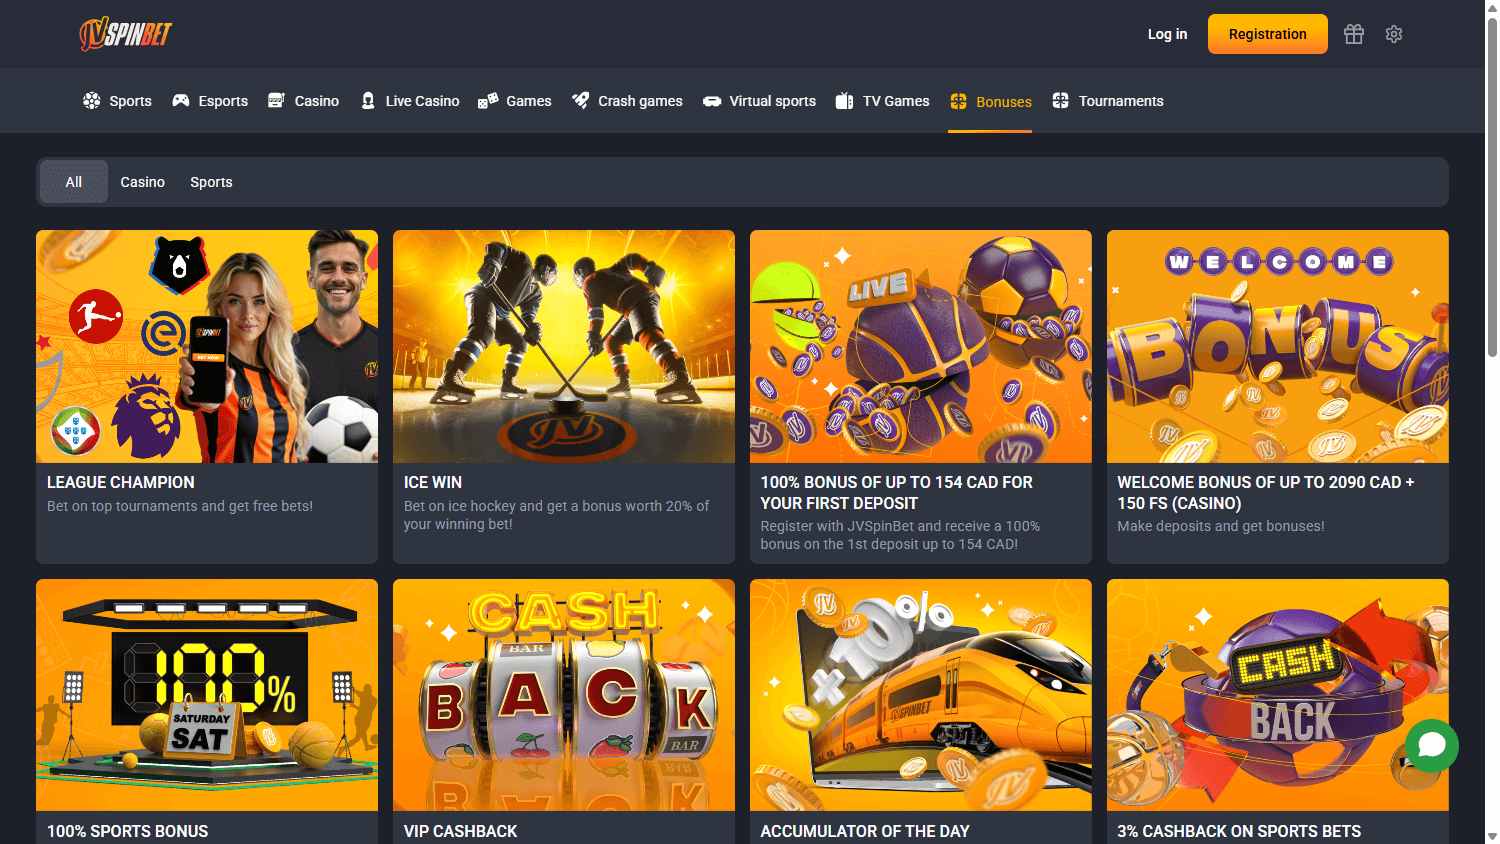The width and height of the screenshot is (1500, 844).
Task: Open the Tournaments menu item
Action: [1108, 100]
